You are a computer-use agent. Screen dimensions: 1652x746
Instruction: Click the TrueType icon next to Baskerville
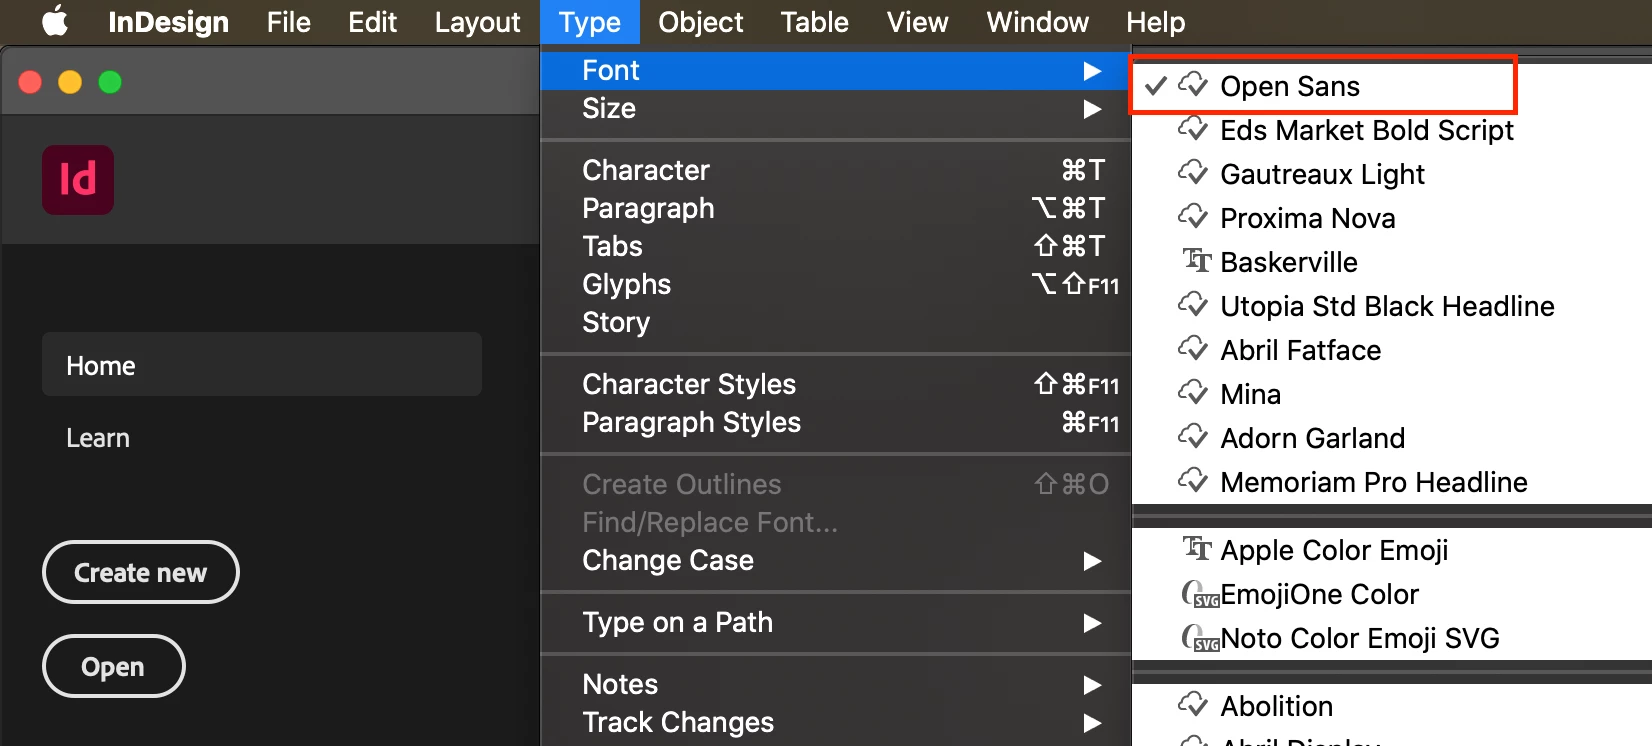point(1196,261)
